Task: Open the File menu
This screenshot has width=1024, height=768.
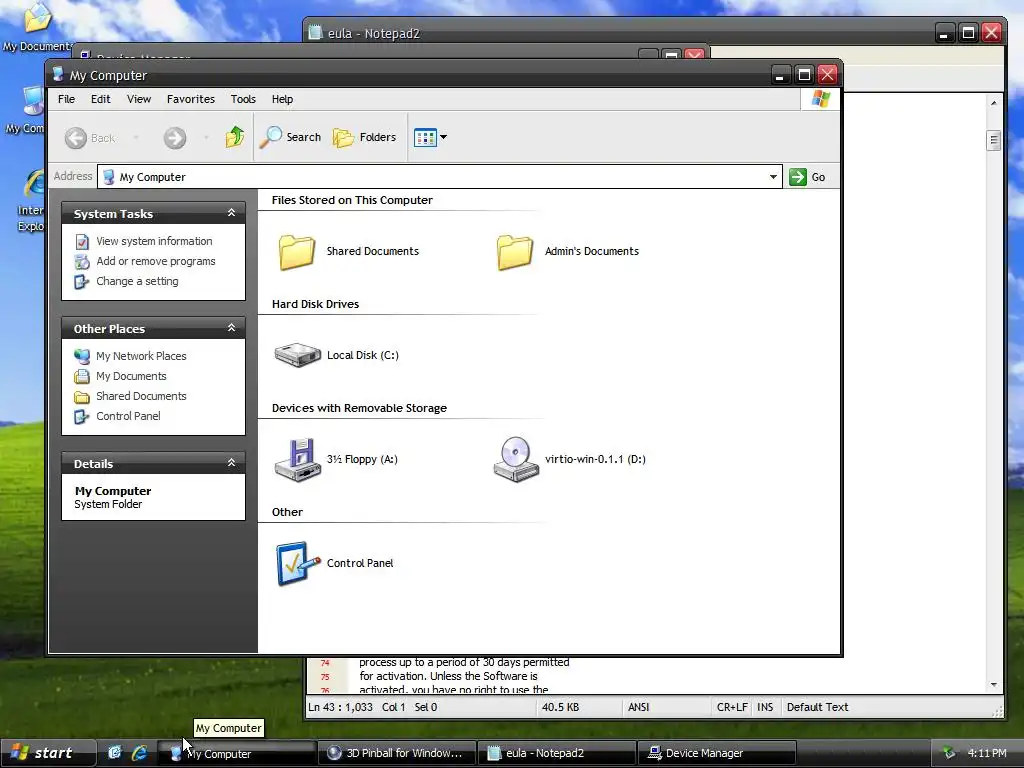Action: point(67,99)
